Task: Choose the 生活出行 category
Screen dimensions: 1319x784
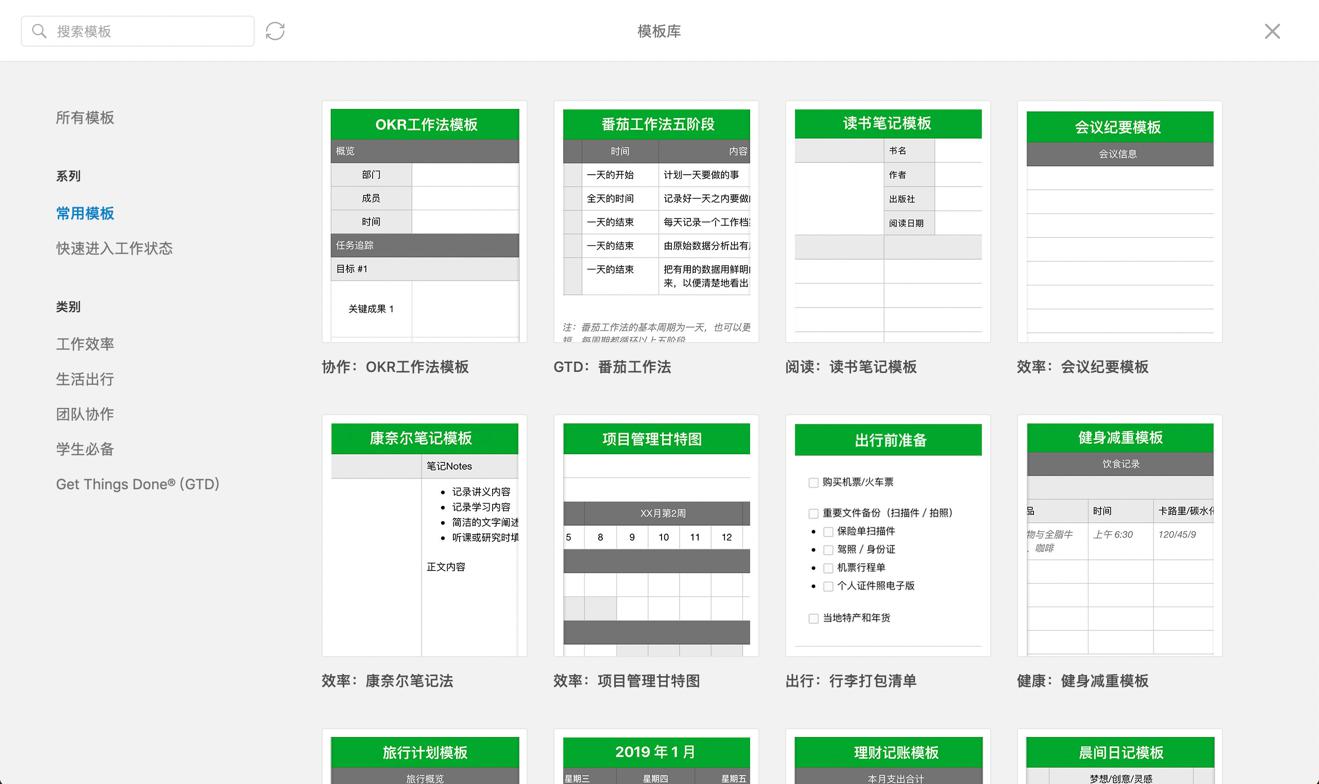Action: click(85, 379)
